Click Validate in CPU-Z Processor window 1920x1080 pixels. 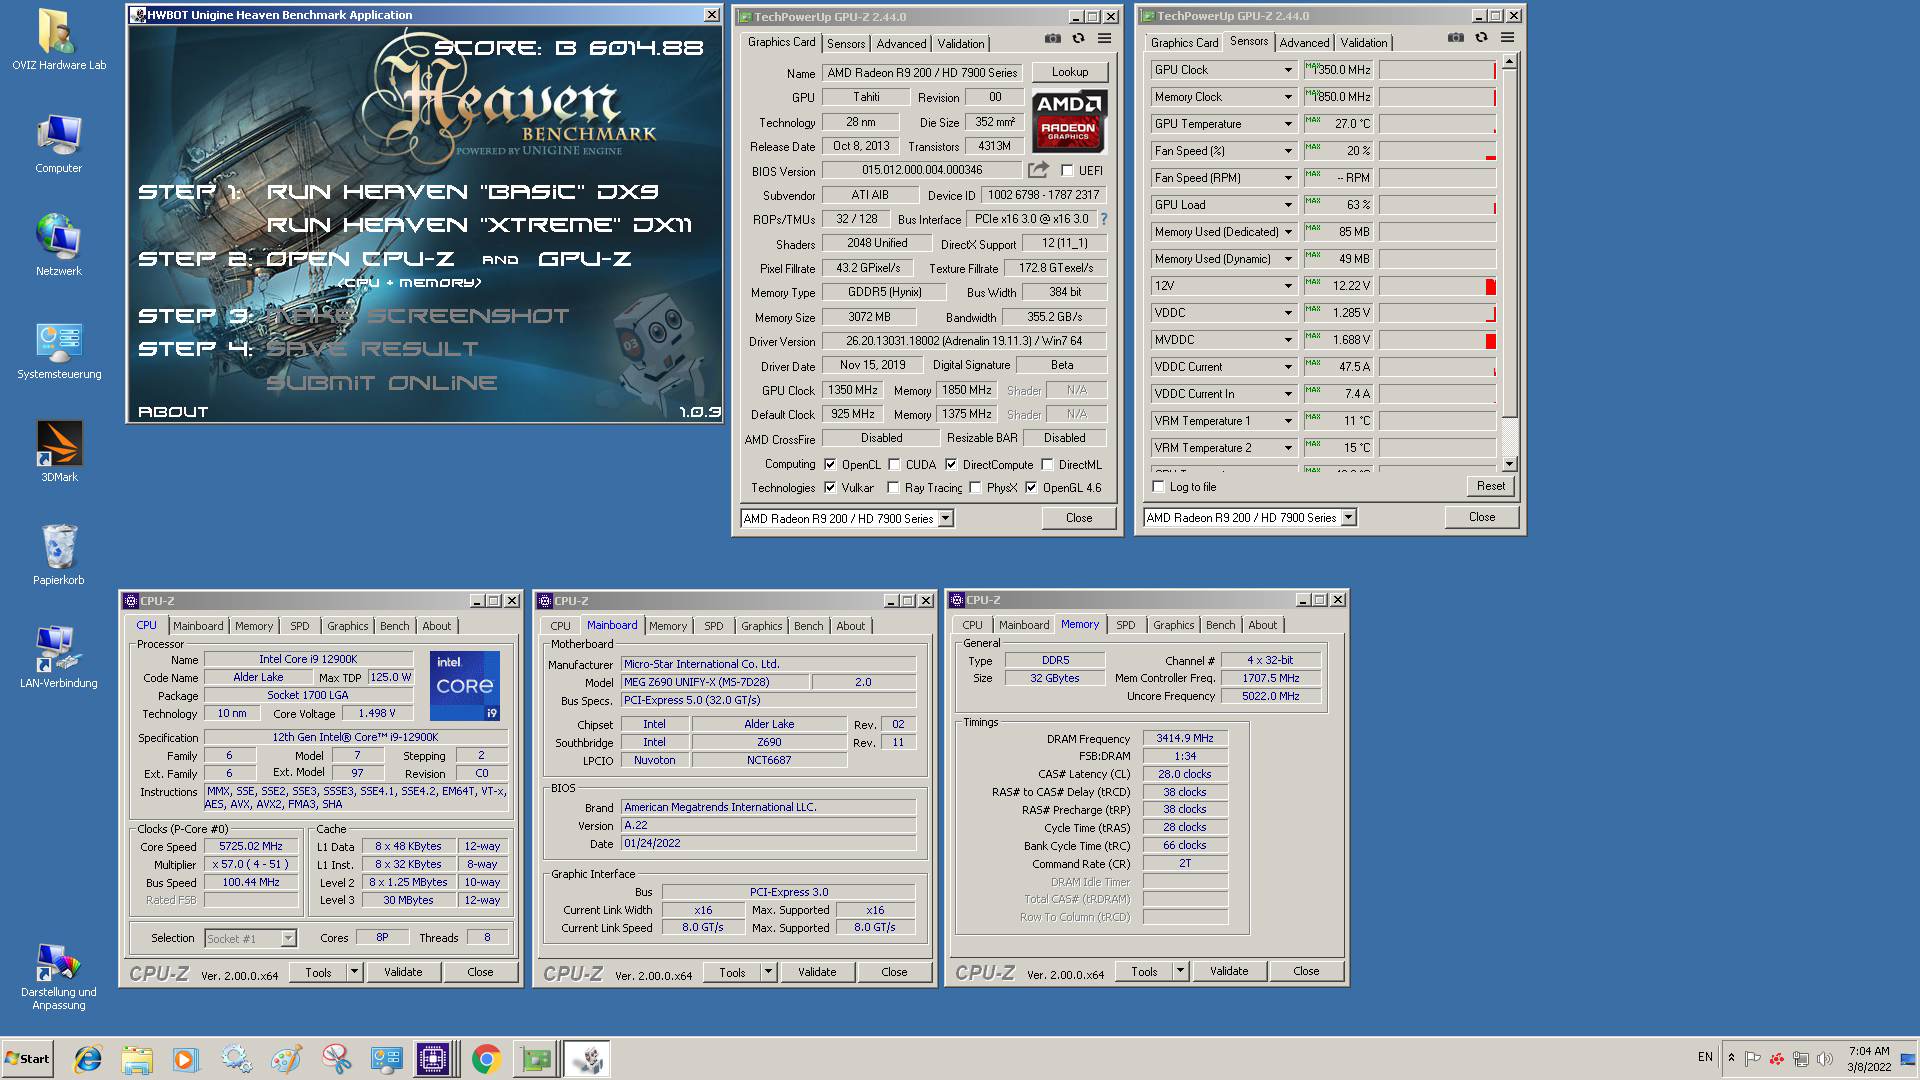coord(403,972)
